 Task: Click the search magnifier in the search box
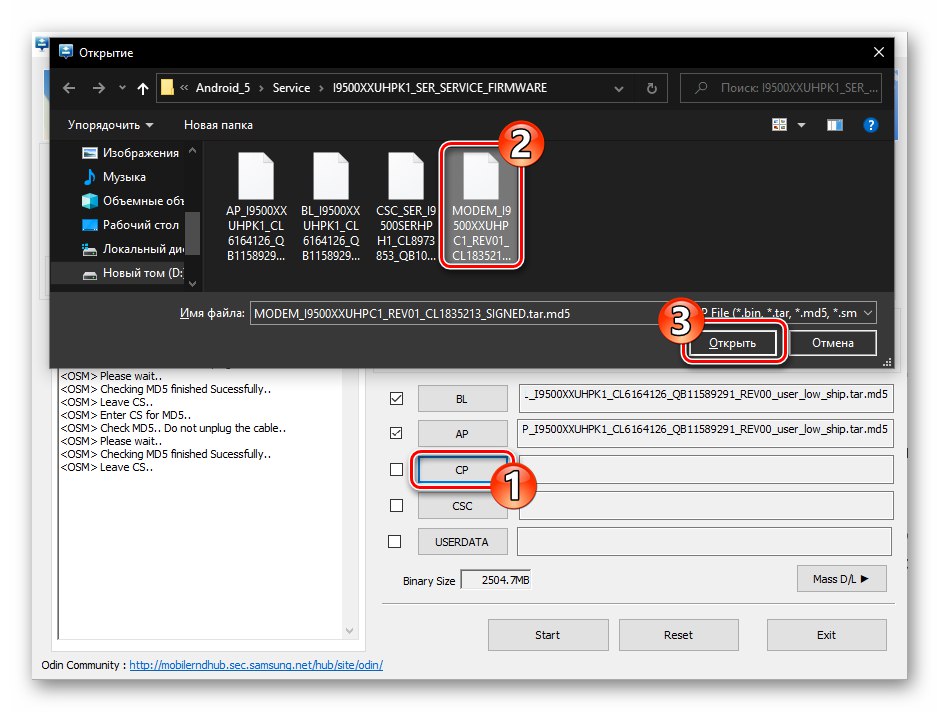(701, 88)
